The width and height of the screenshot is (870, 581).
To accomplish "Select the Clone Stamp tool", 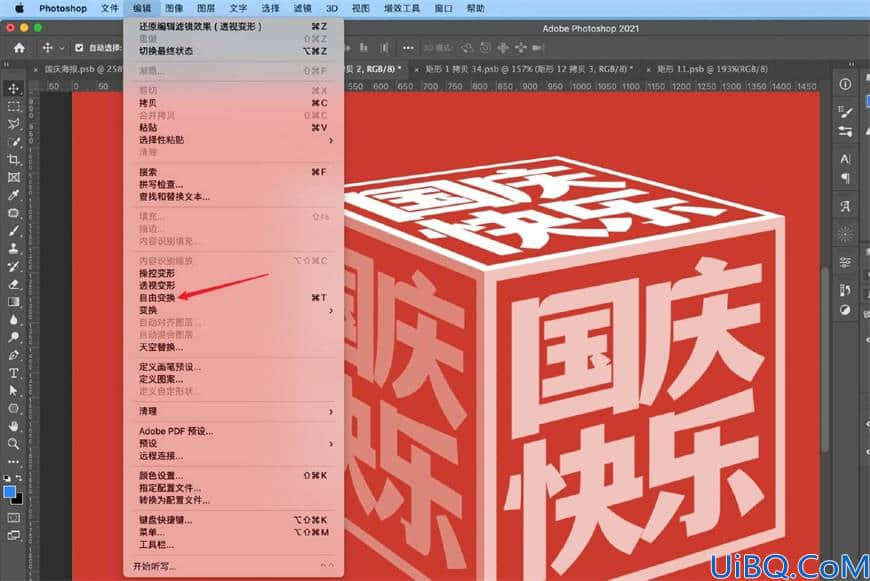I will (x=13, y=249).
